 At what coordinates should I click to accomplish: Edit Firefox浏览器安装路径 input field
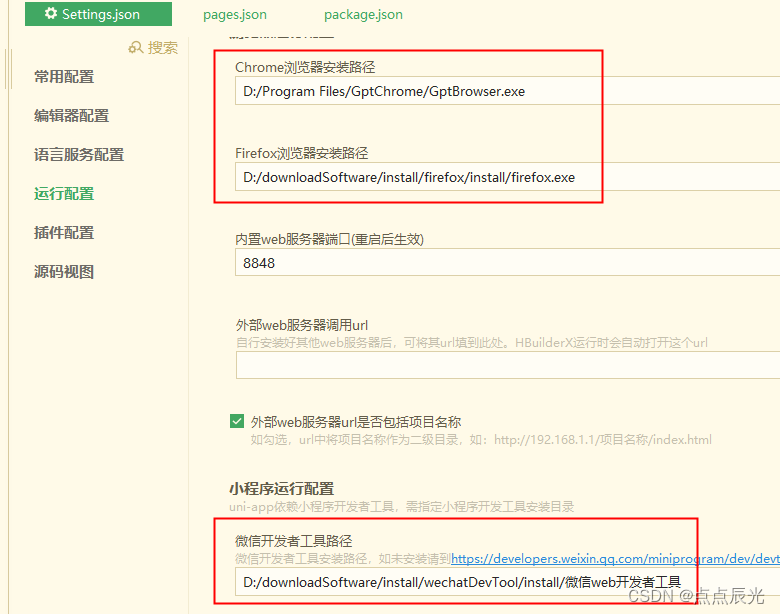point(507,177)
